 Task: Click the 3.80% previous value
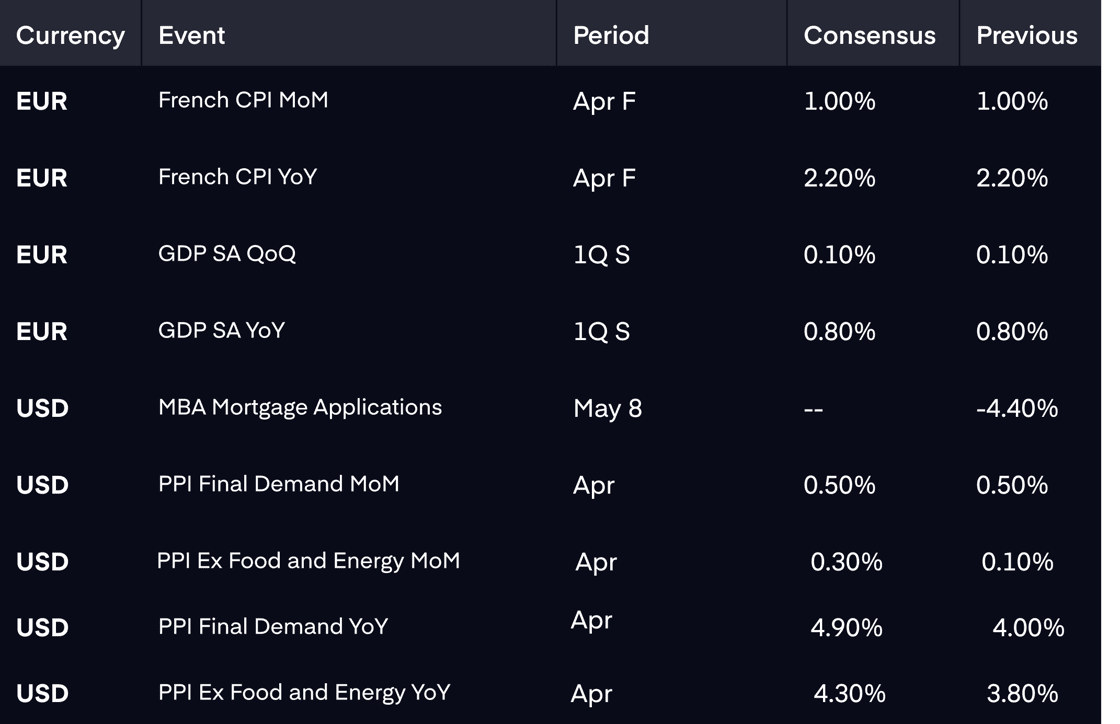(1022, 693)
